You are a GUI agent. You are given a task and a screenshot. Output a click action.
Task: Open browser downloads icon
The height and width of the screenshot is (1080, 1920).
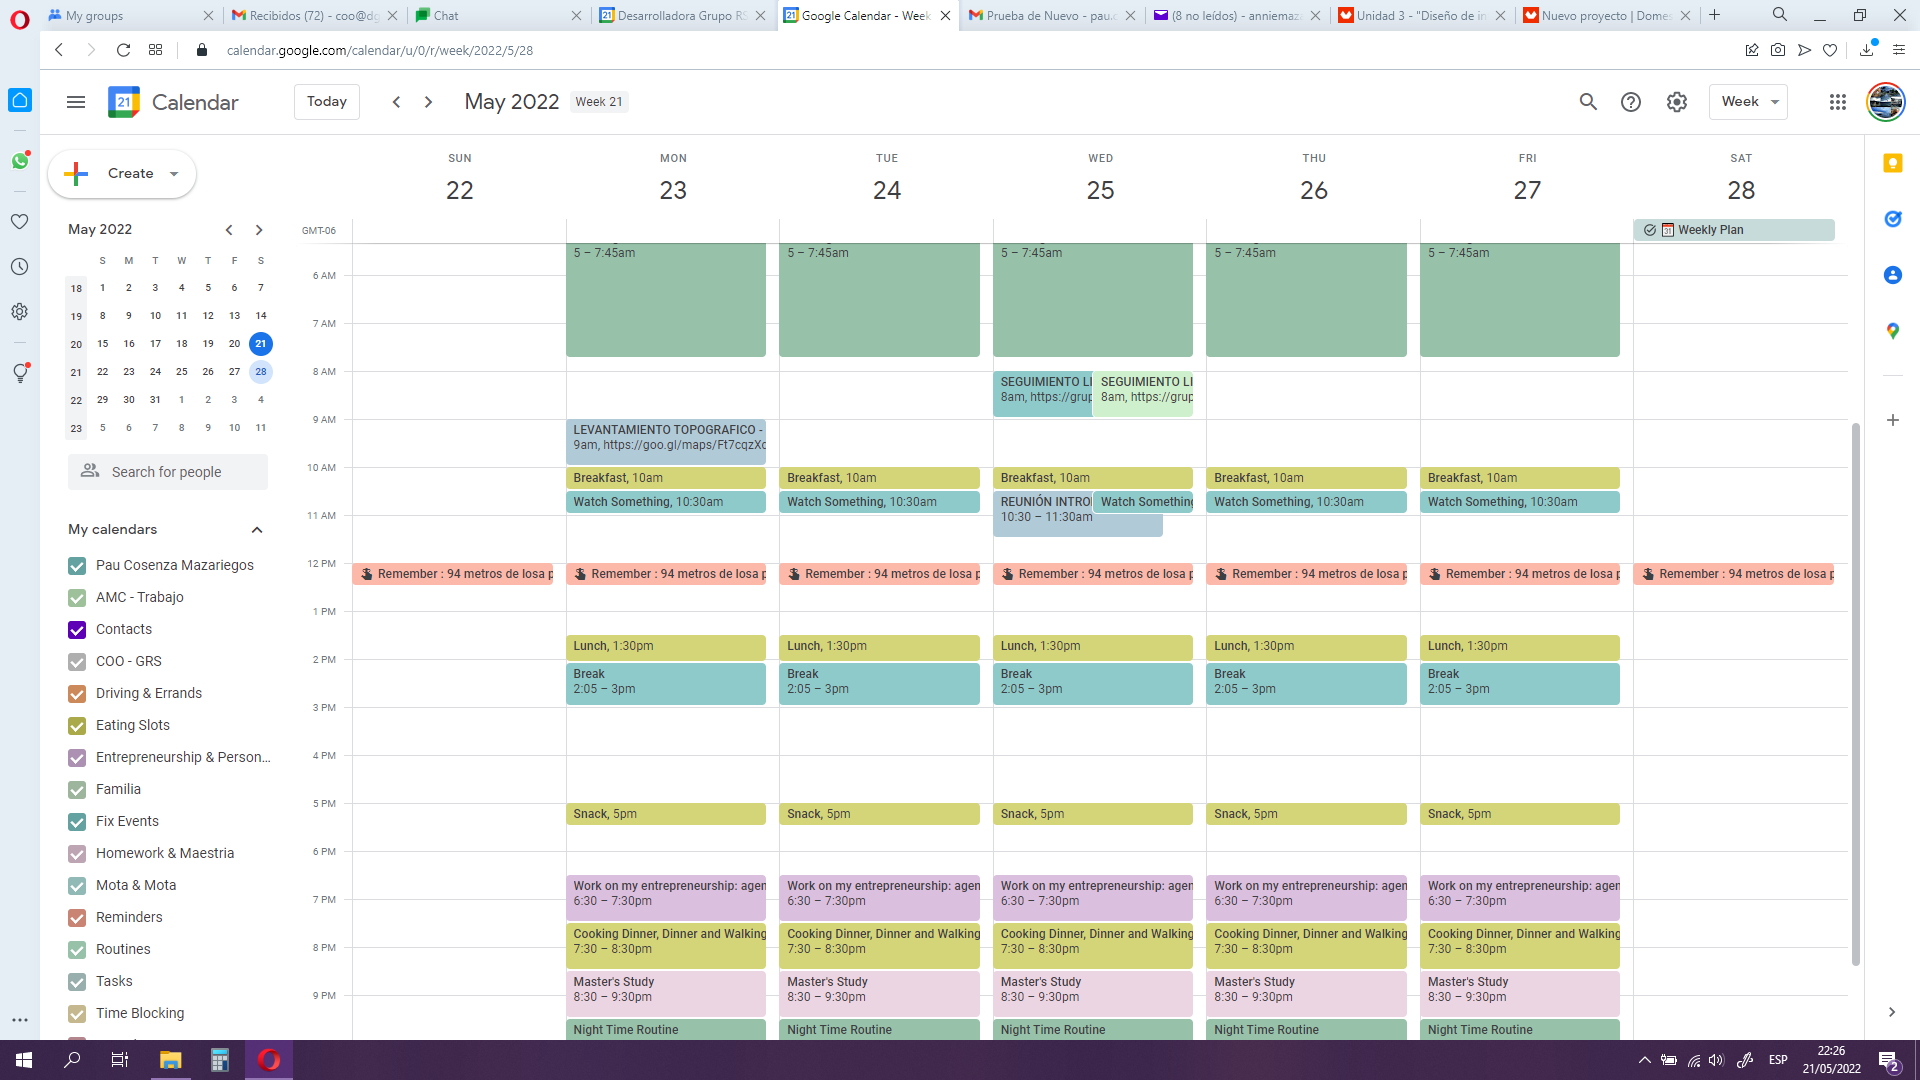1867,50
